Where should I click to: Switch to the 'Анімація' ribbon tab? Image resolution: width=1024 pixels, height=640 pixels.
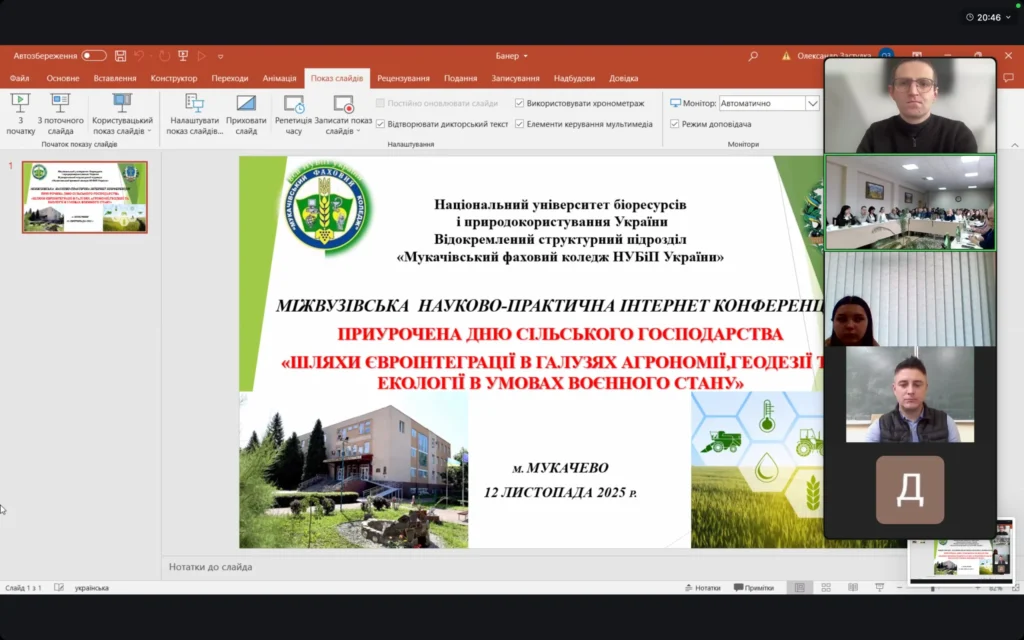pos(279,78)
